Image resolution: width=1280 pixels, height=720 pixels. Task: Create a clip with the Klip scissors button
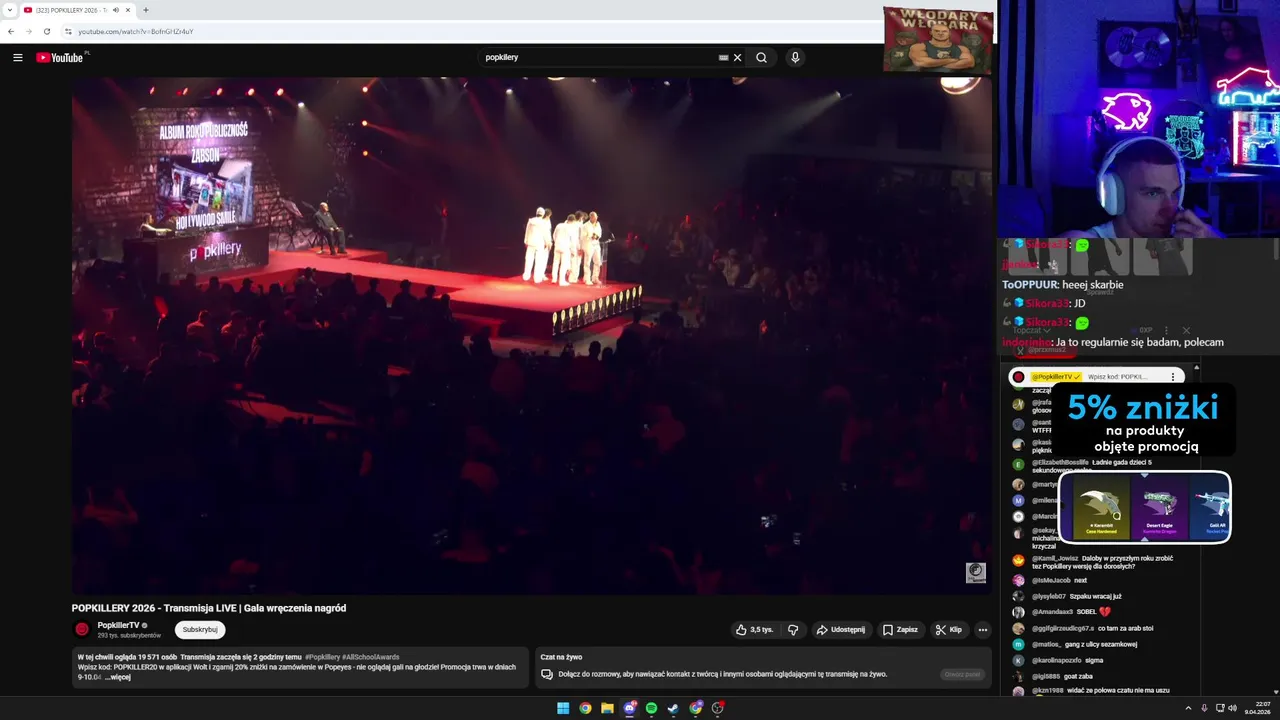click(x=949, y=630)
